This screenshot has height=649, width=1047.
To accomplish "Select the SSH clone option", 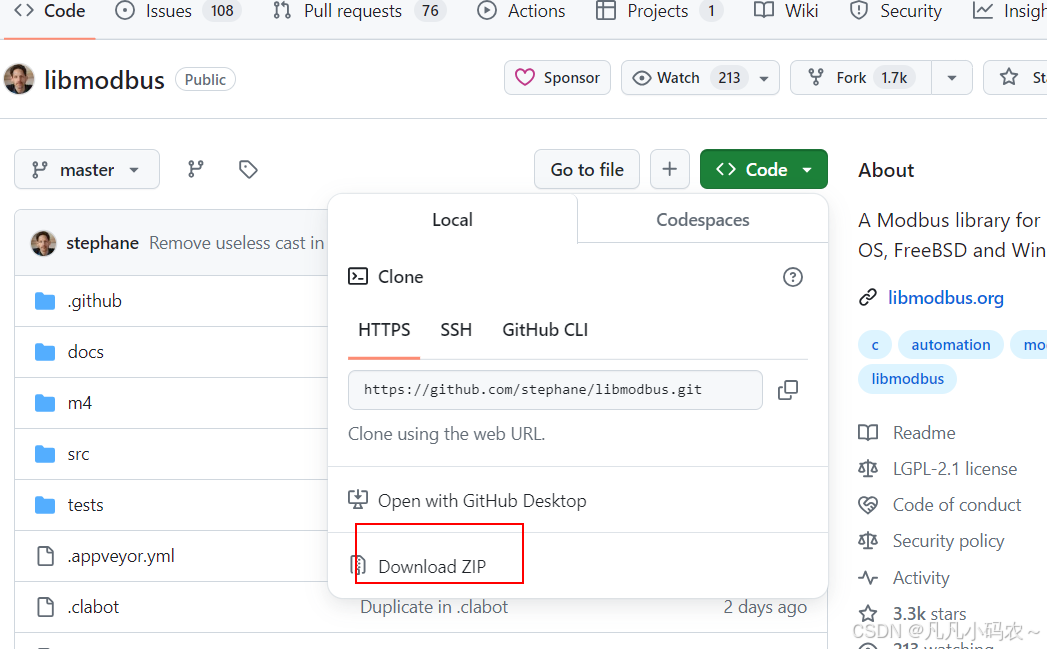I will (456, 330).
